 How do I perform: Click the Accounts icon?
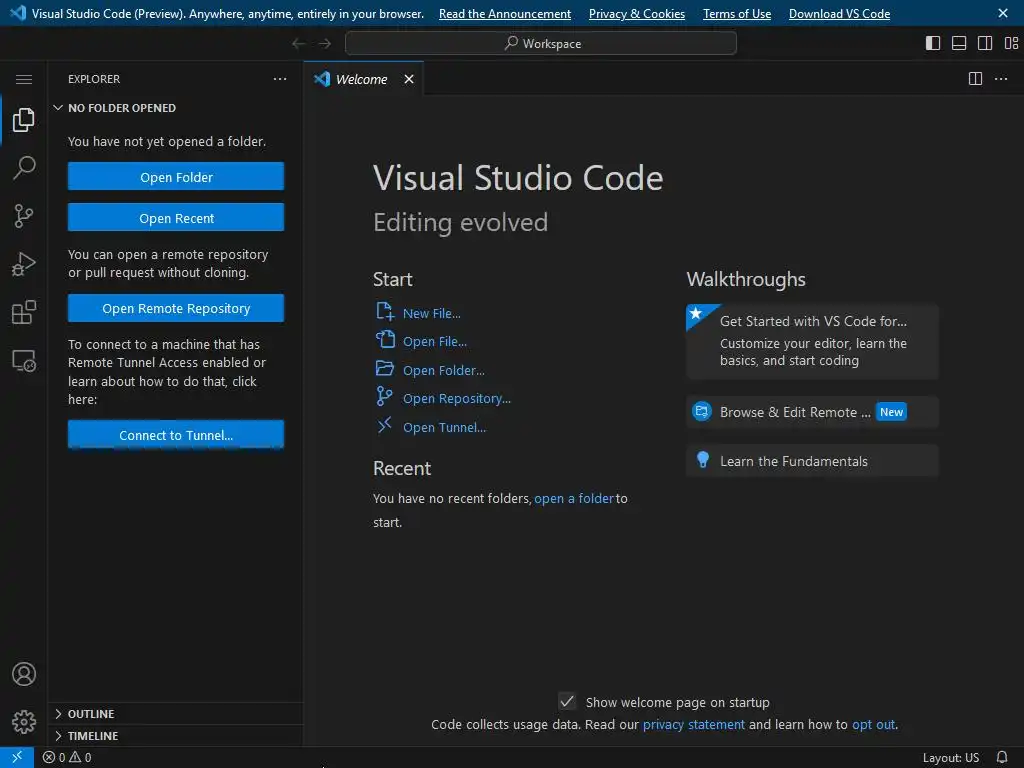point(24,675)
